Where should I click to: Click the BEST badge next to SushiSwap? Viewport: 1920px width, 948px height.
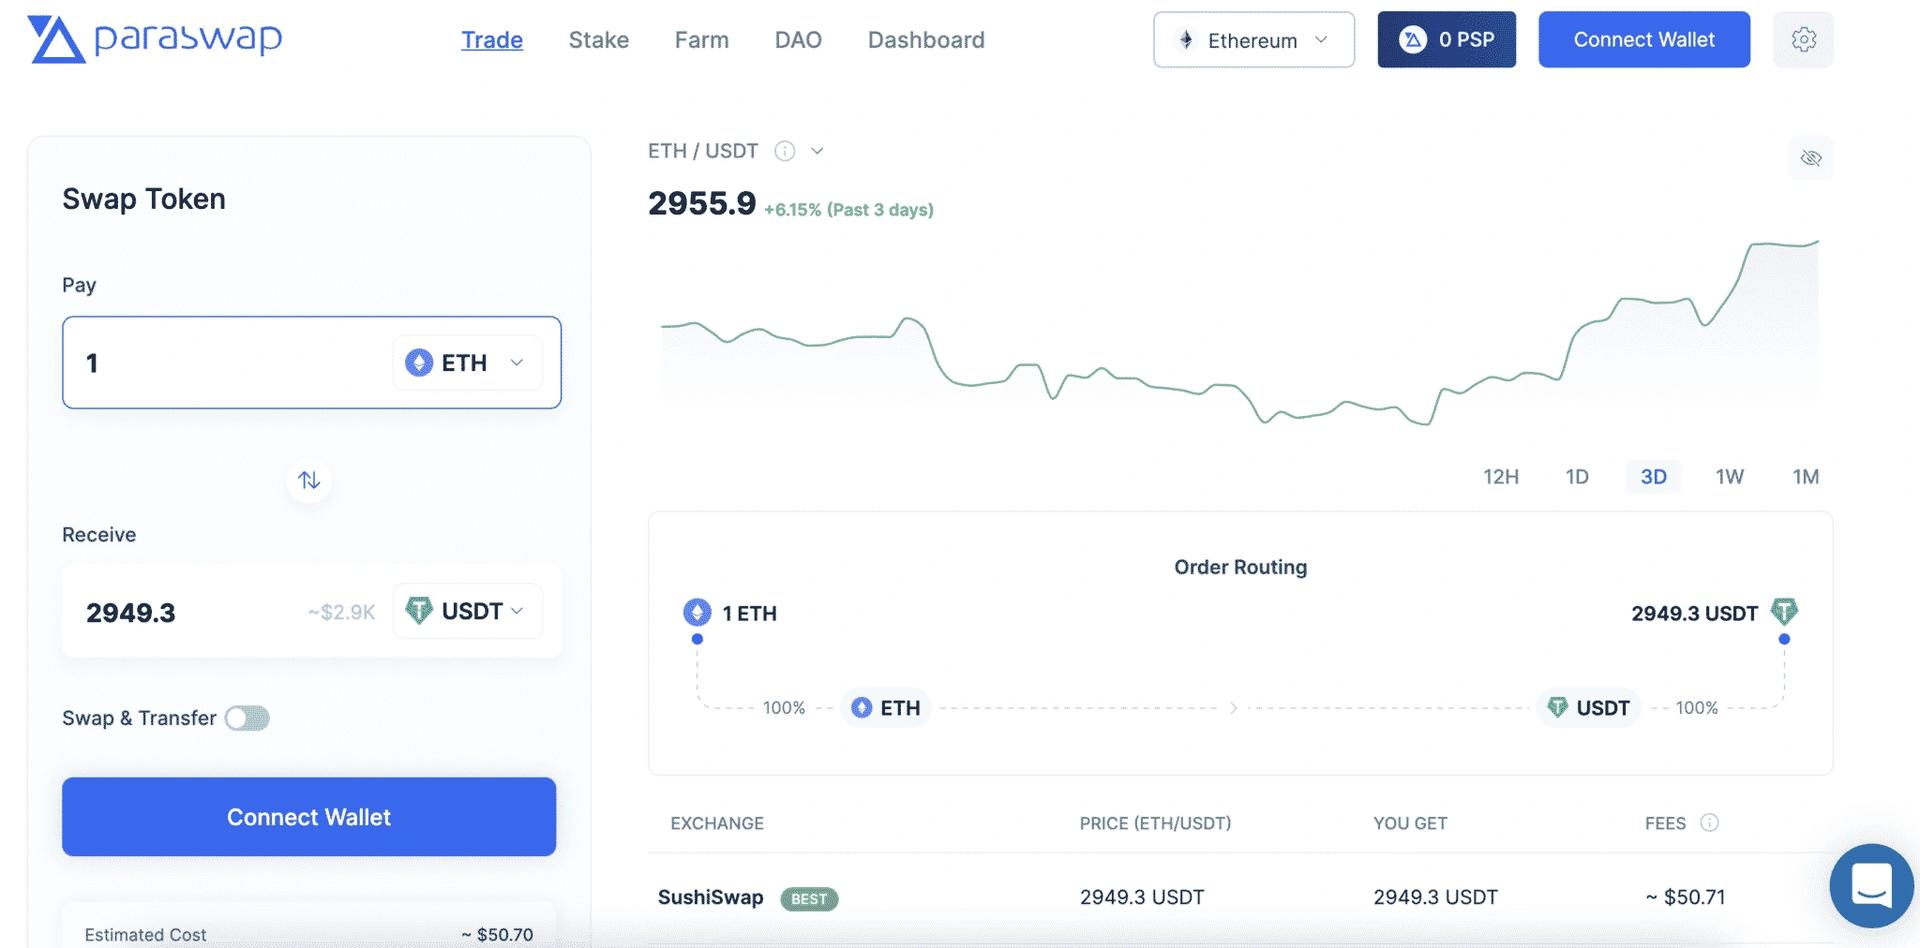click(x=809, y=899)
